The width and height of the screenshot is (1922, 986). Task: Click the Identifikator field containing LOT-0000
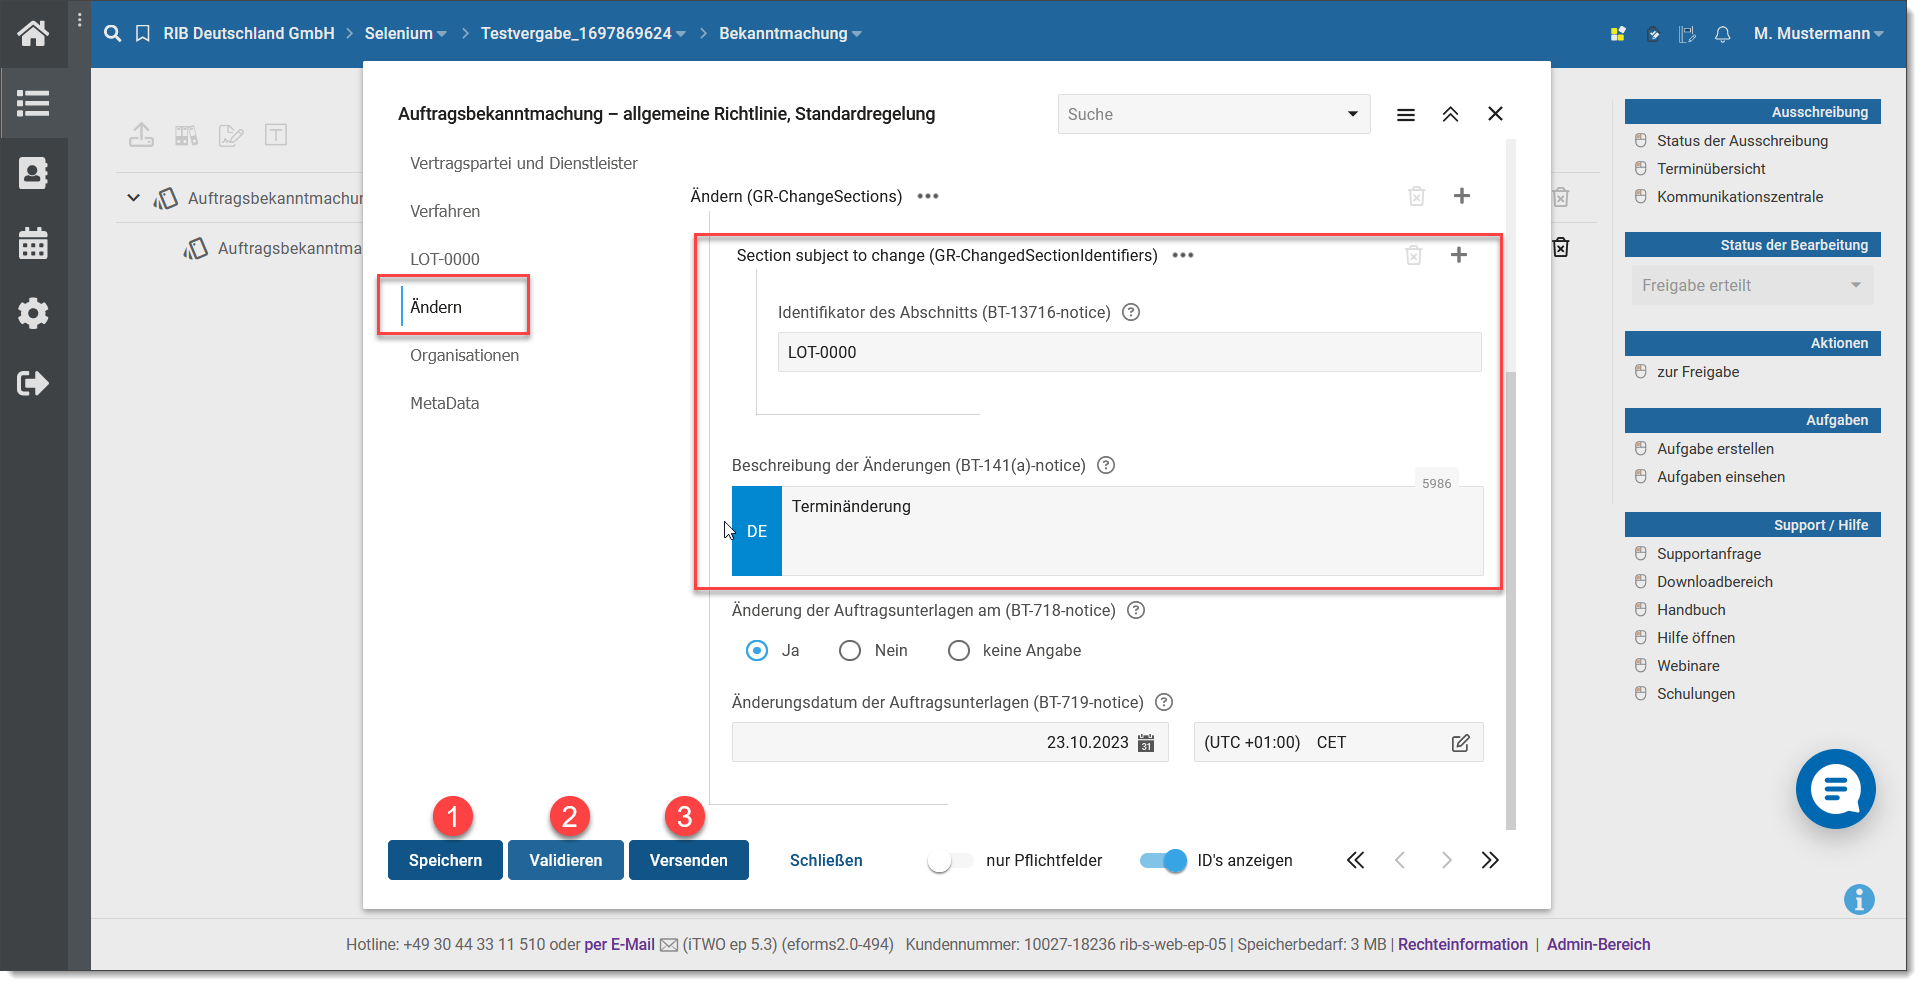coord(1129,352)
